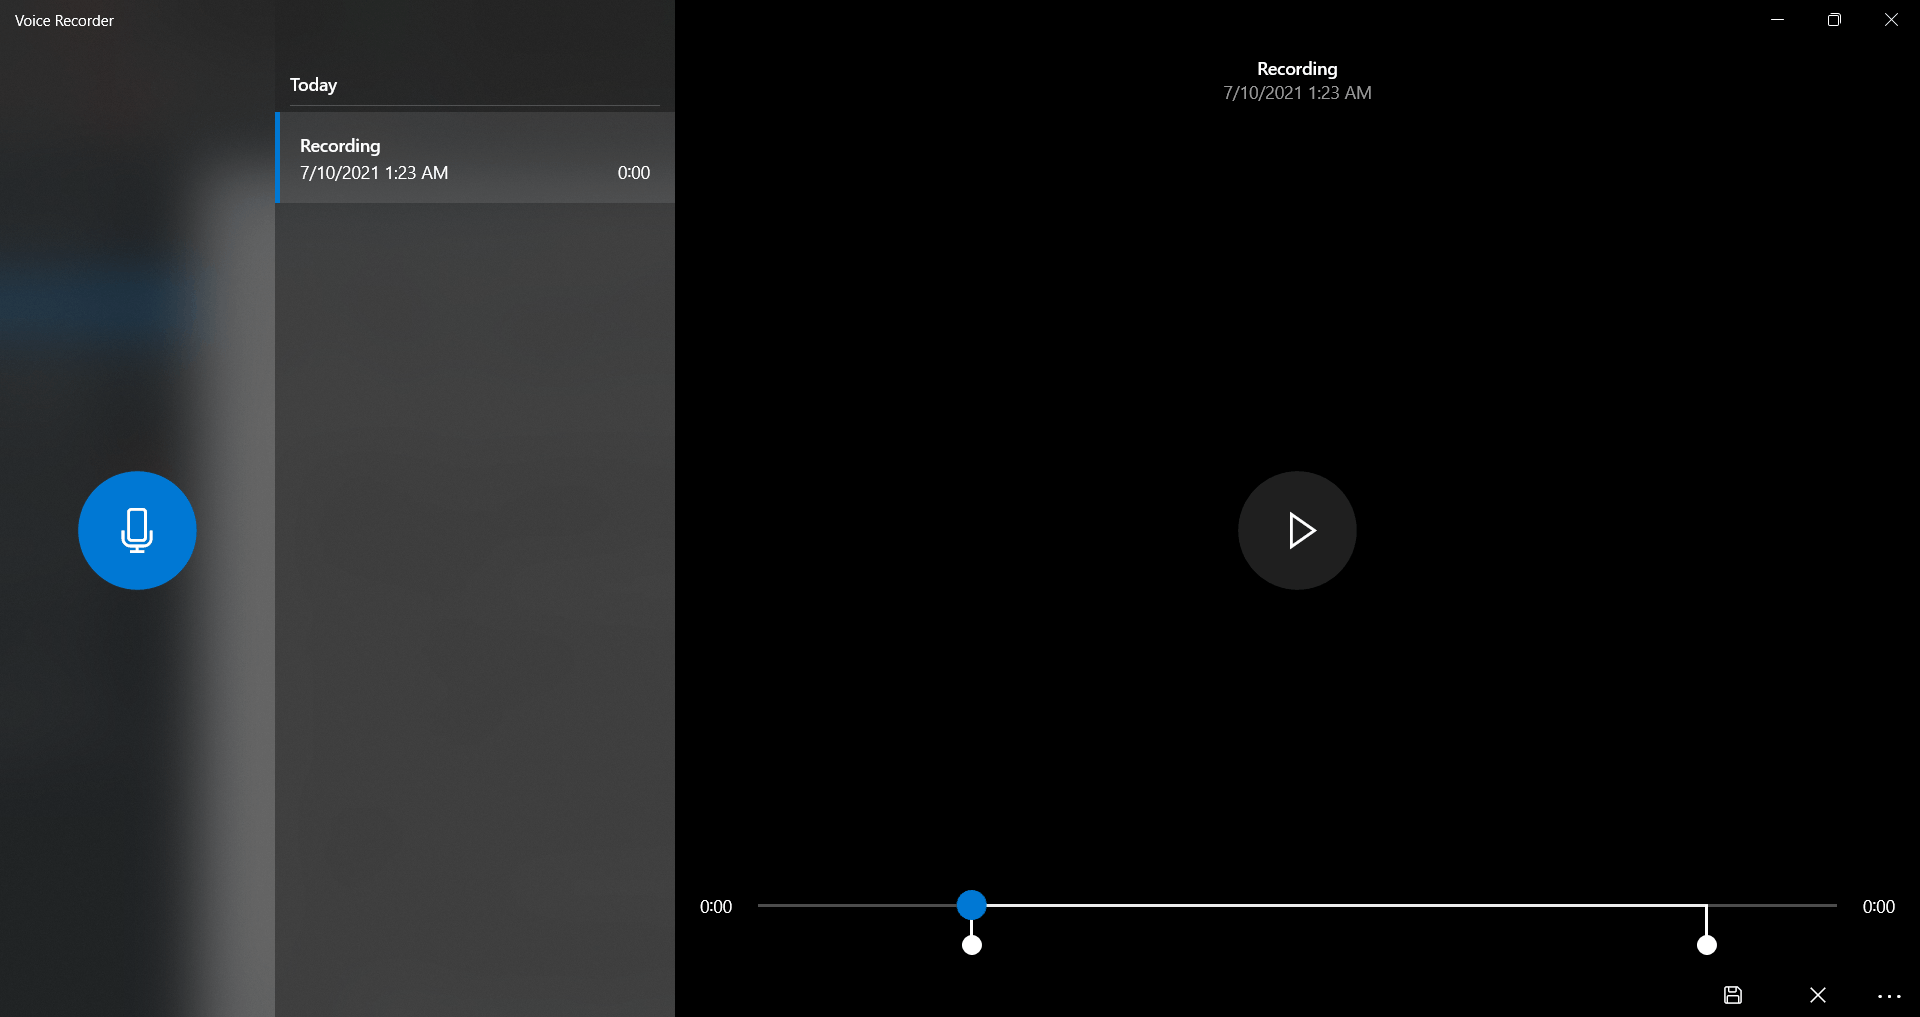This screenshot has width=1920, height=1017.
Task: Cancel trimming with the X icon
Action: click(x=1818, y=995)
